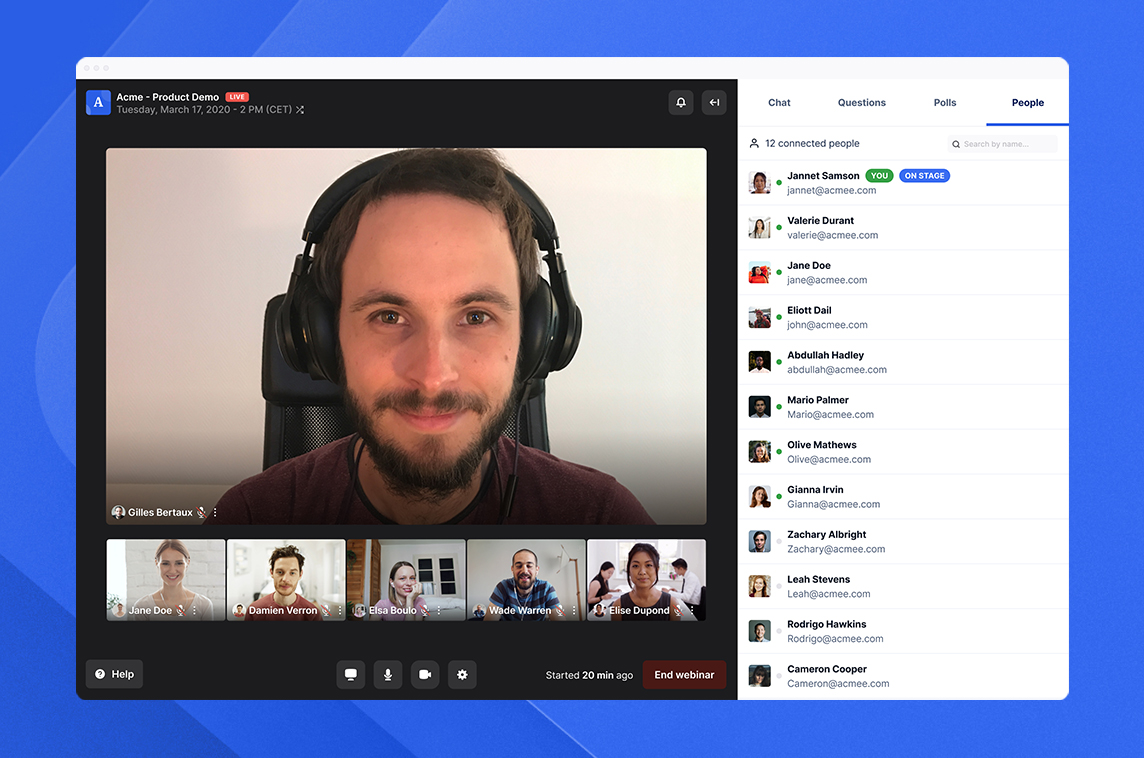The height and width of the screenshot is (758, 1144).
Task: Select Mario Palmer in the people list
Action: tap(903, 407)
